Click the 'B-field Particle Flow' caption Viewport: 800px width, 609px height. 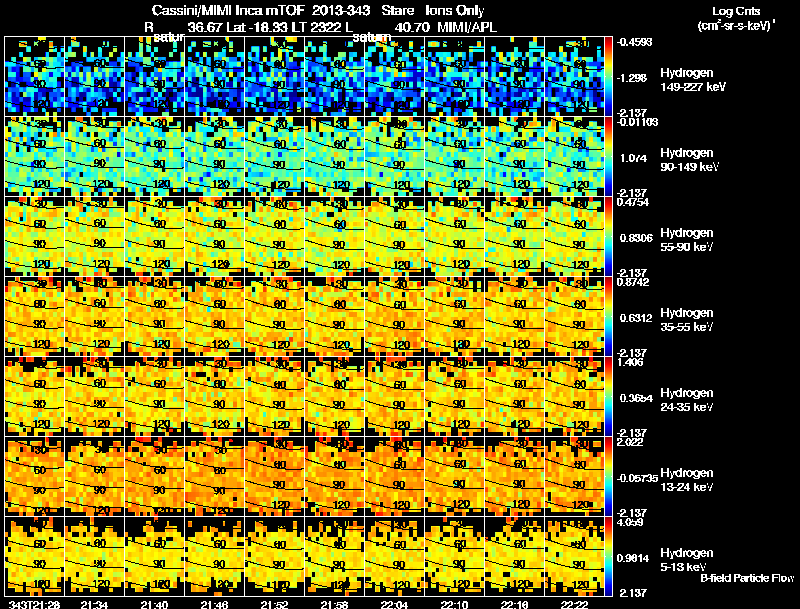pyautogui.click(x=747, y=578)
